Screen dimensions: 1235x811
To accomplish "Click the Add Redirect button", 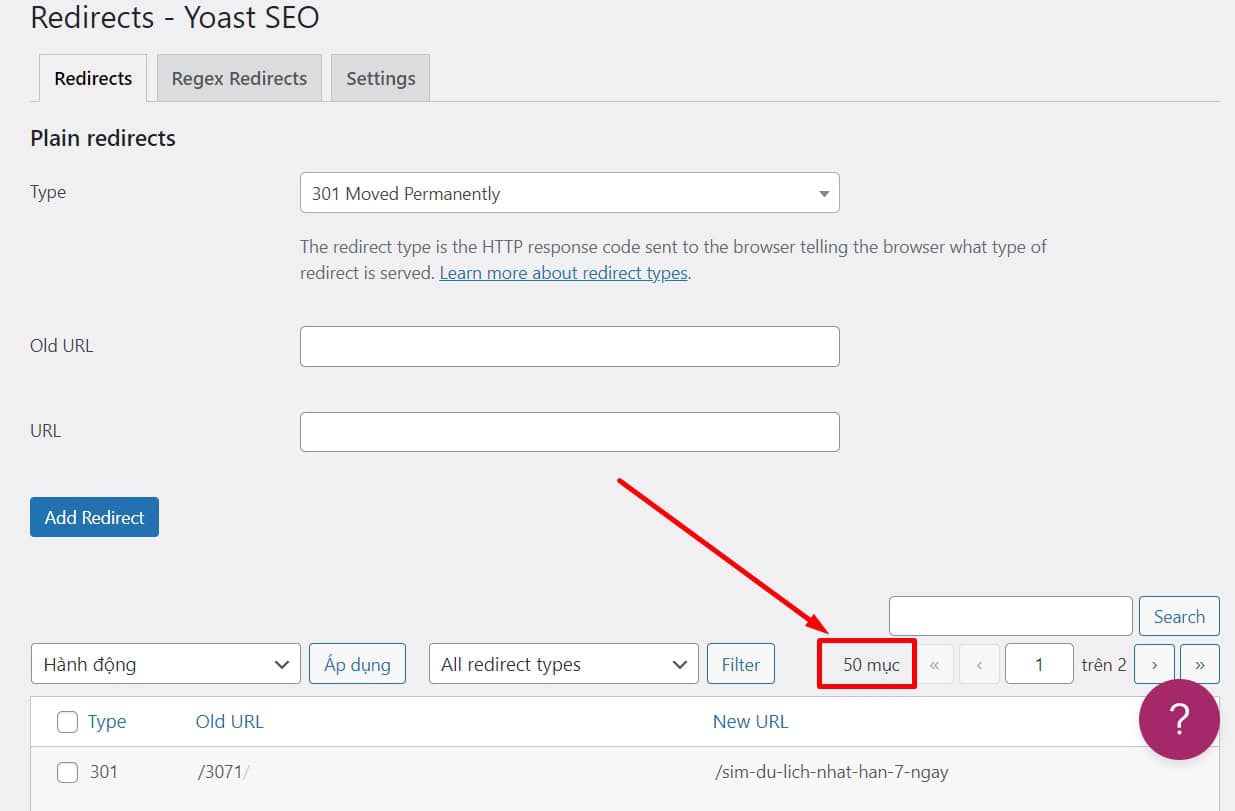I will [94, 517].
